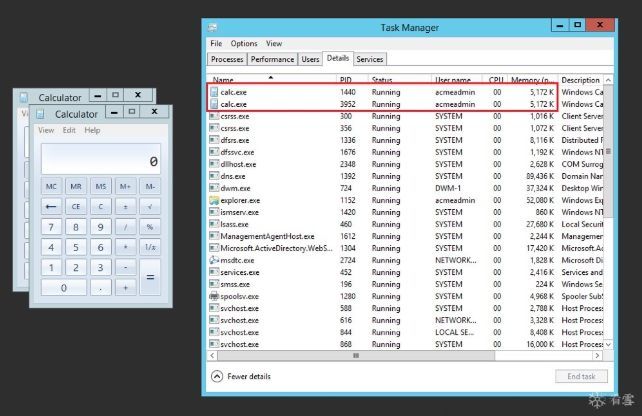Click the Calculator number 5 key
This screenshot has height=416, width=642.
76,247
